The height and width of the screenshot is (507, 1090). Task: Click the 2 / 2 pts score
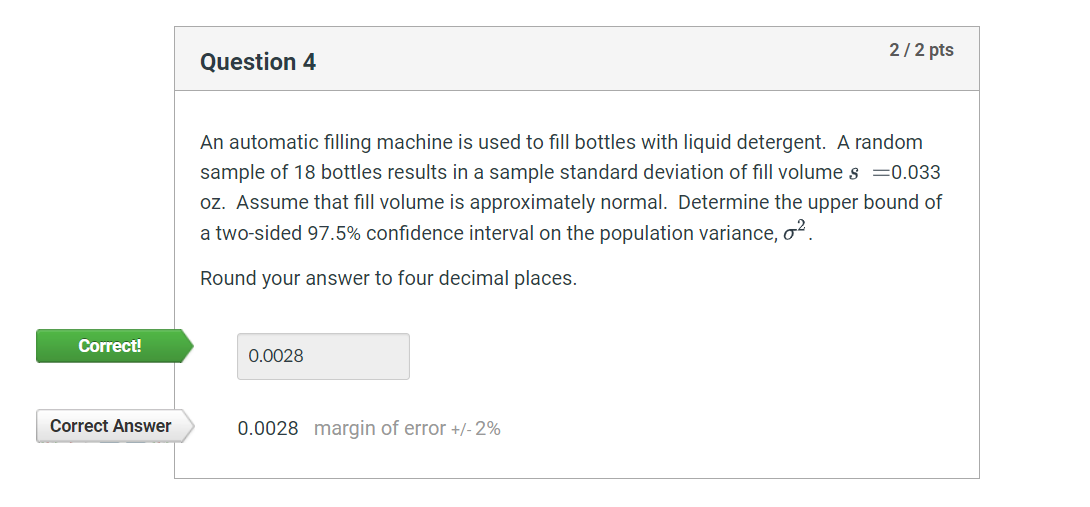pos(921,50)
